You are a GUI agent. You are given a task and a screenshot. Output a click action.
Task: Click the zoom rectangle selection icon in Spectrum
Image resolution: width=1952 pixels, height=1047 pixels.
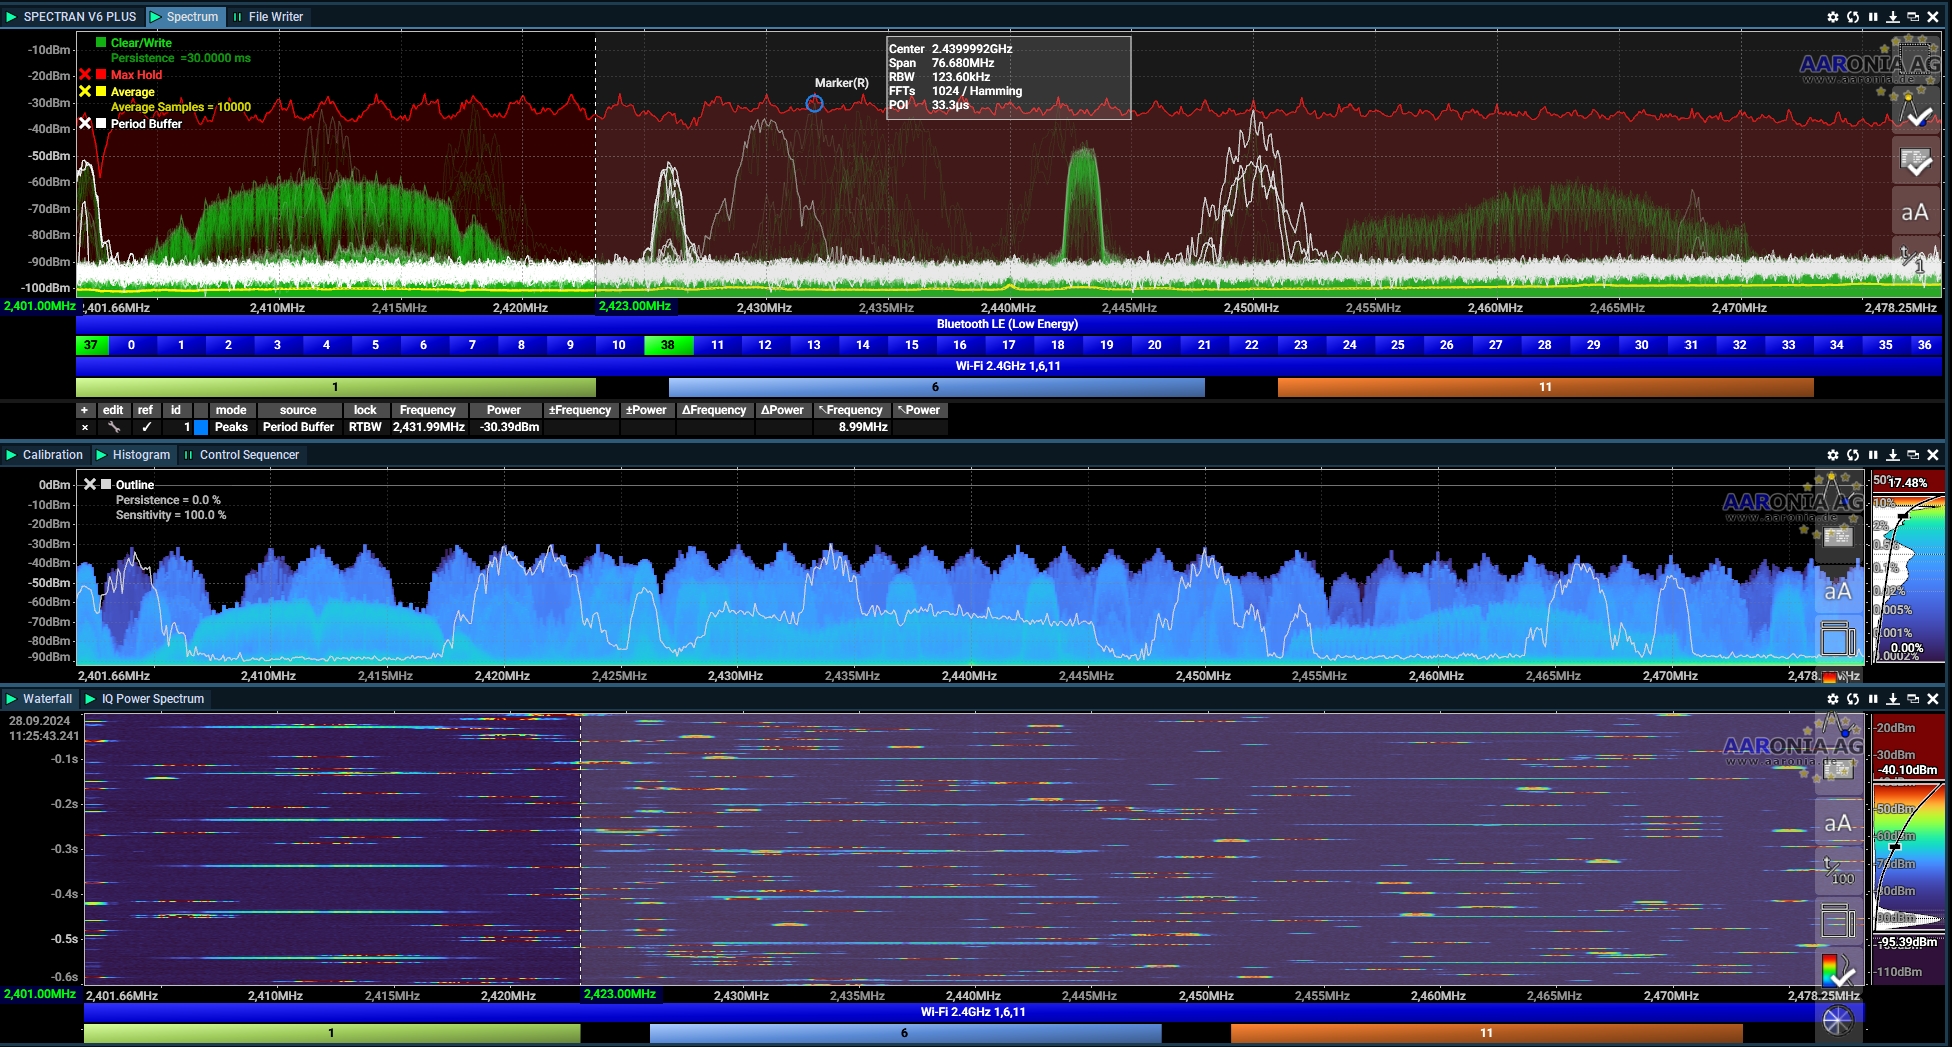(x=1915, y=58)
